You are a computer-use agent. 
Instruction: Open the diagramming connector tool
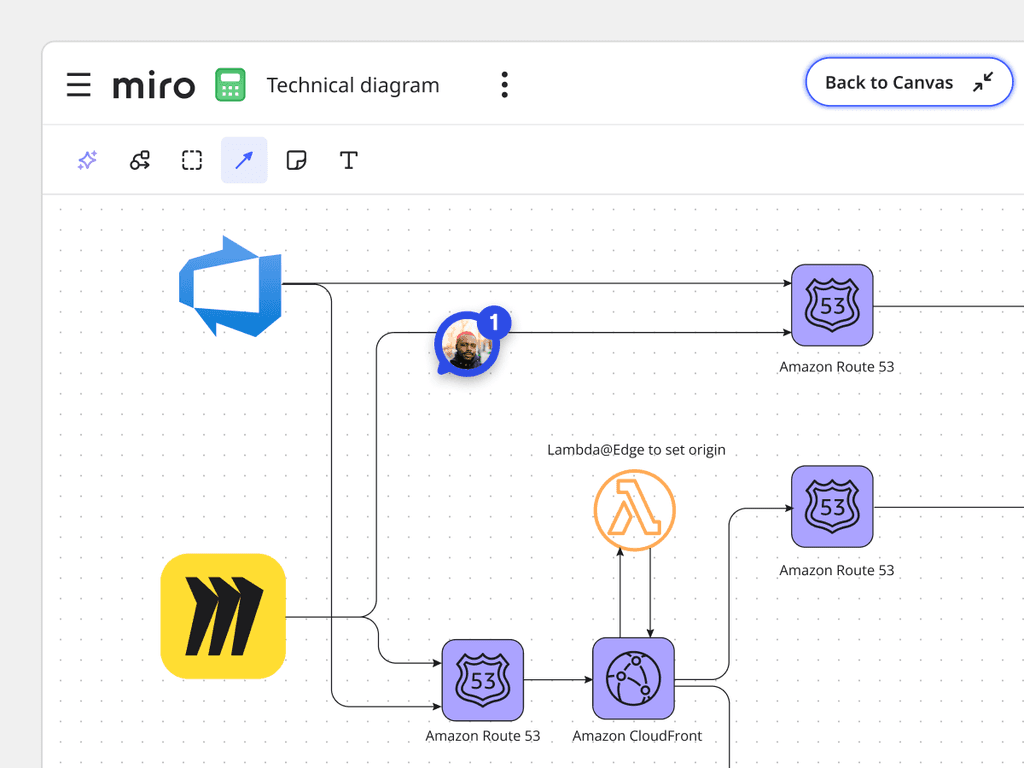pos(139,160)
